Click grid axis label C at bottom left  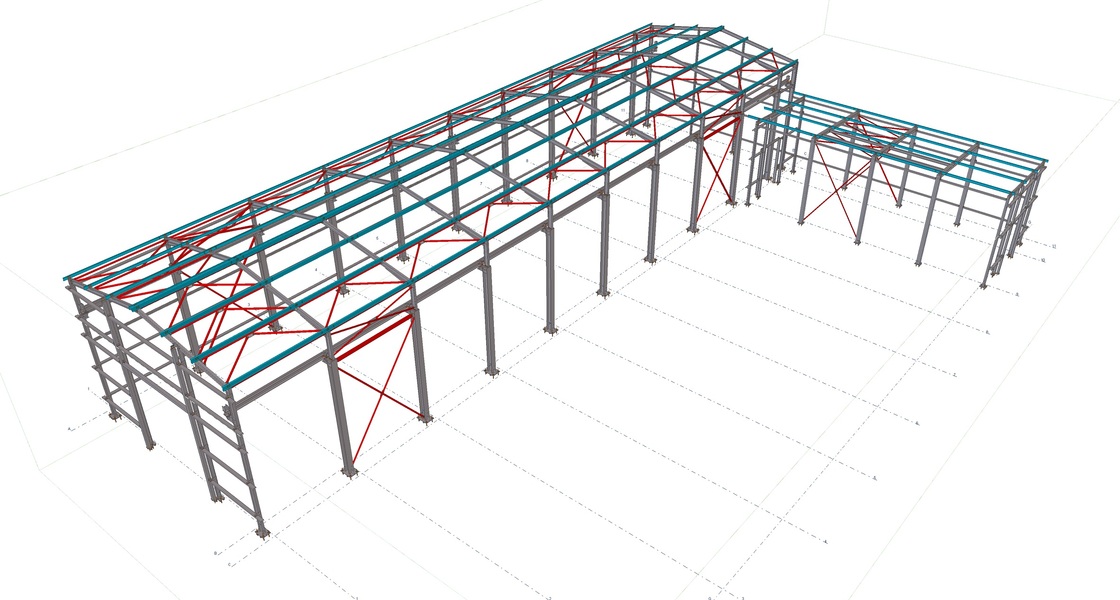click(231, 566)
